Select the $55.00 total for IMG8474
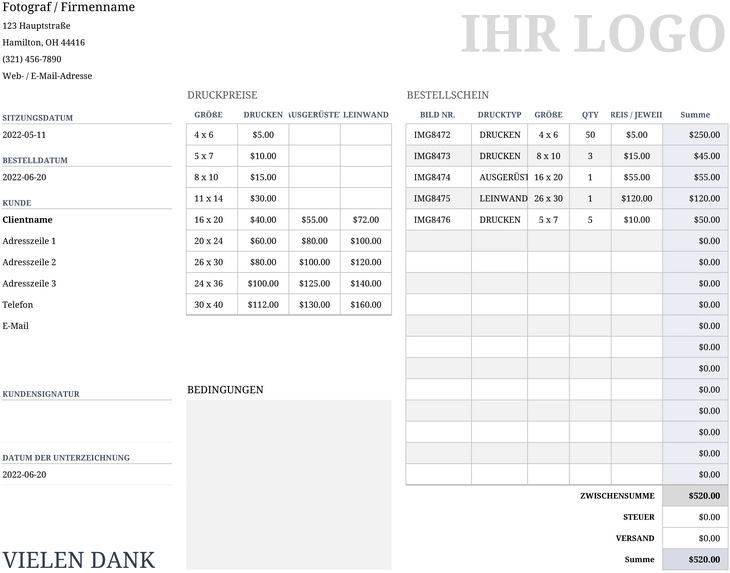The image size is (730, 573). [x=695, y=177]
